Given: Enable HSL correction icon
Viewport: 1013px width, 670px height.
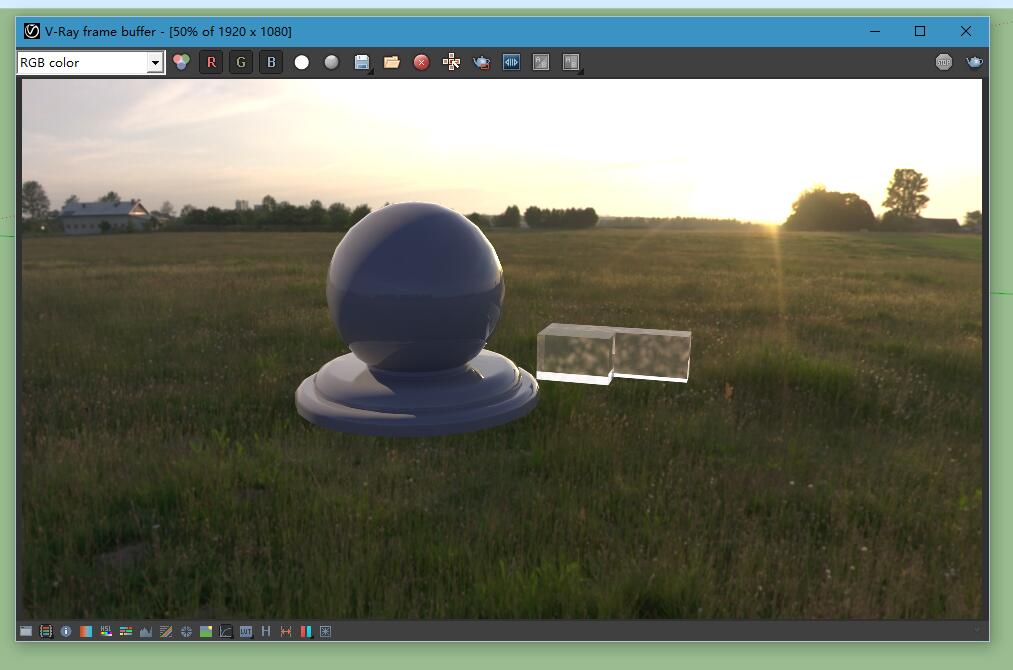Looking at the screenshot, I should pos(106,631).
